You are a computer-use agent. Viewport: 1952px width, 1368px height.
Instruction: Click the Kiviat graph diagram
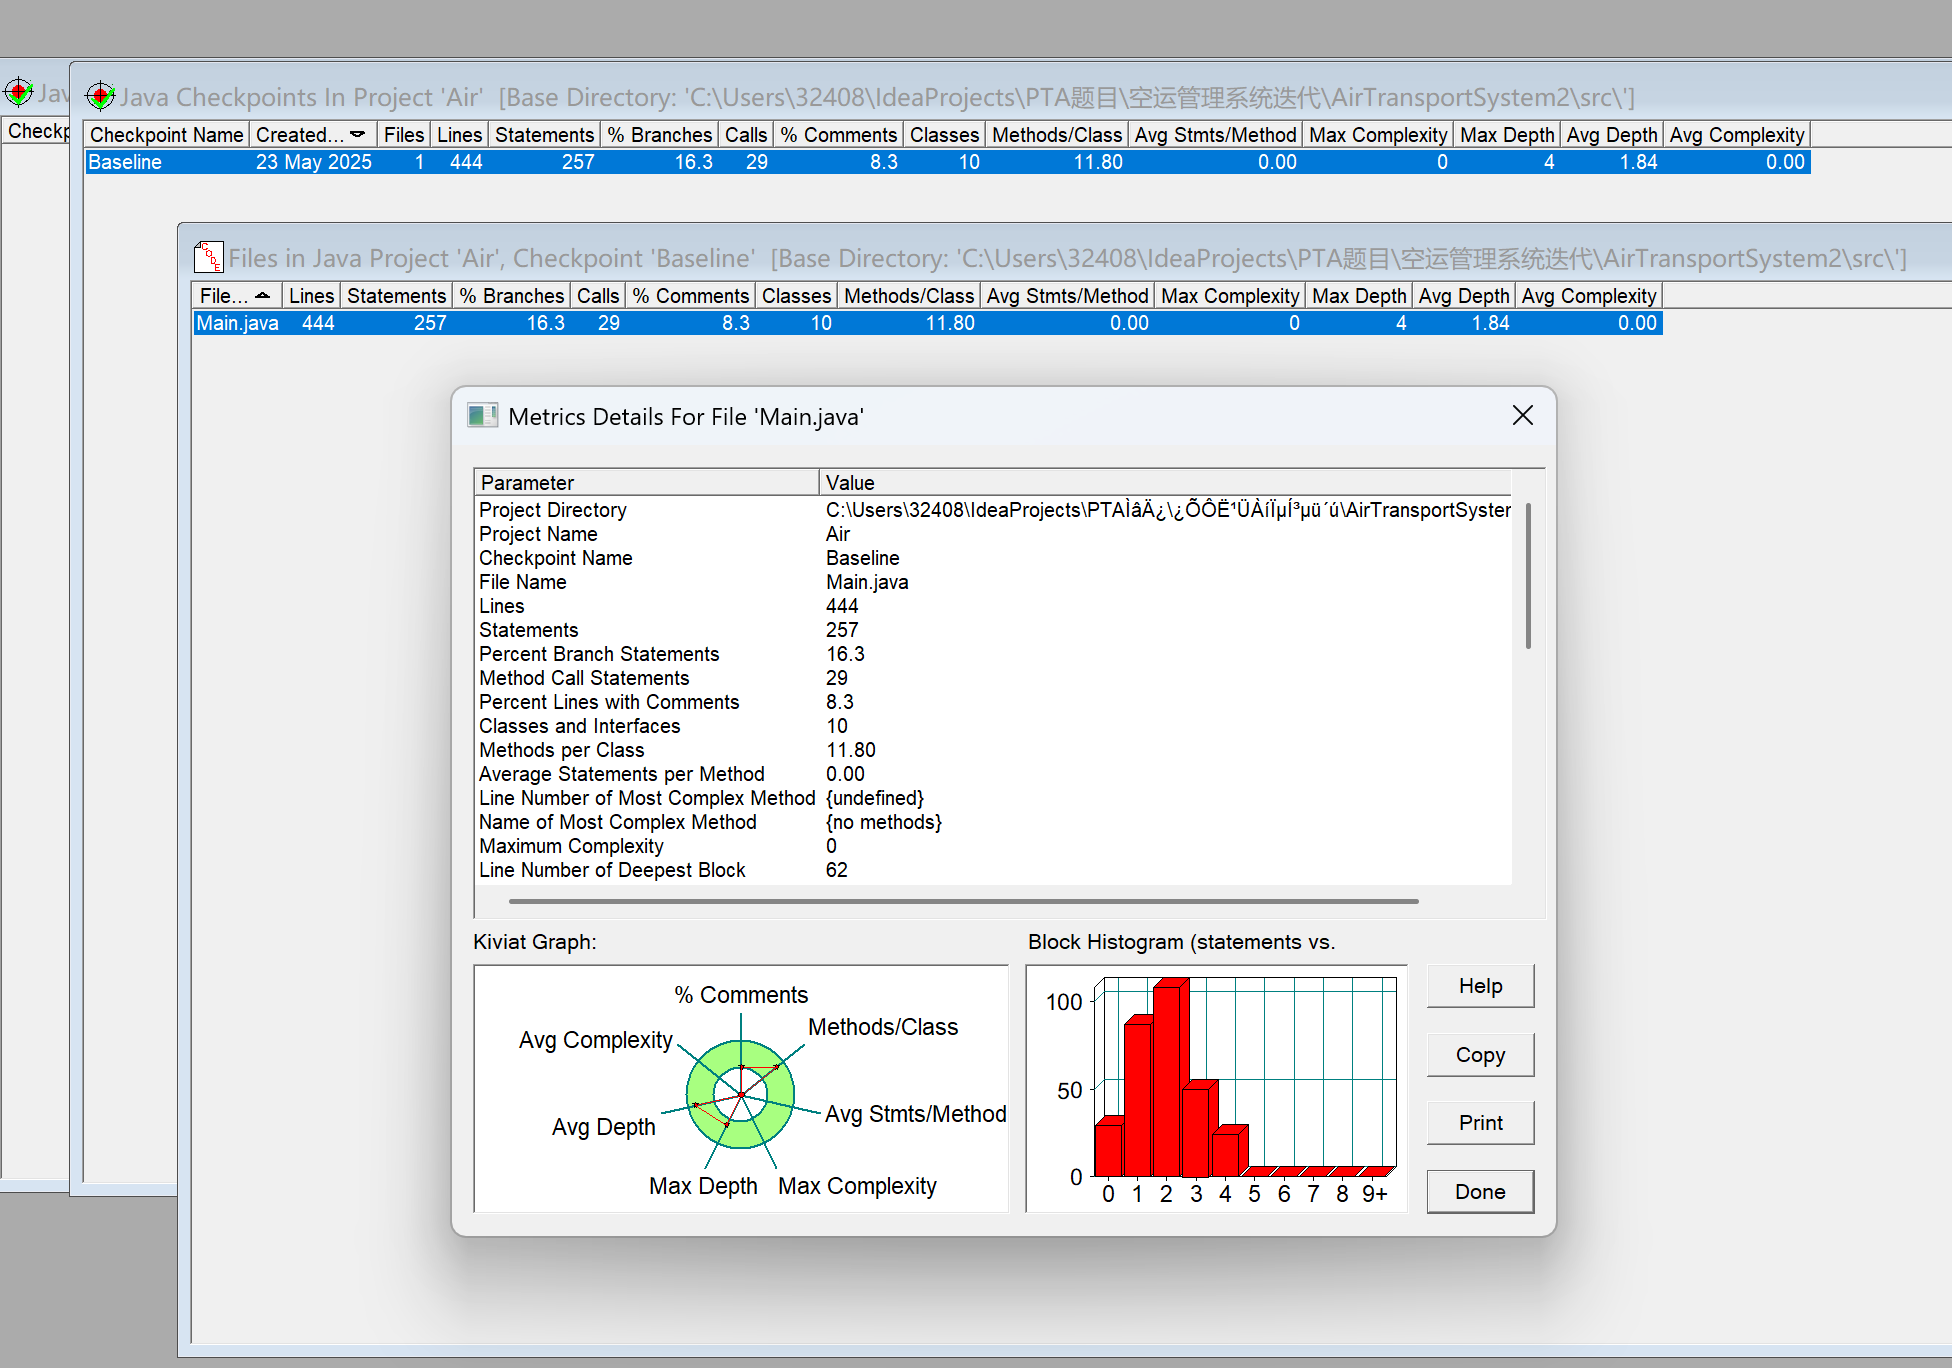coord(740,1093)
